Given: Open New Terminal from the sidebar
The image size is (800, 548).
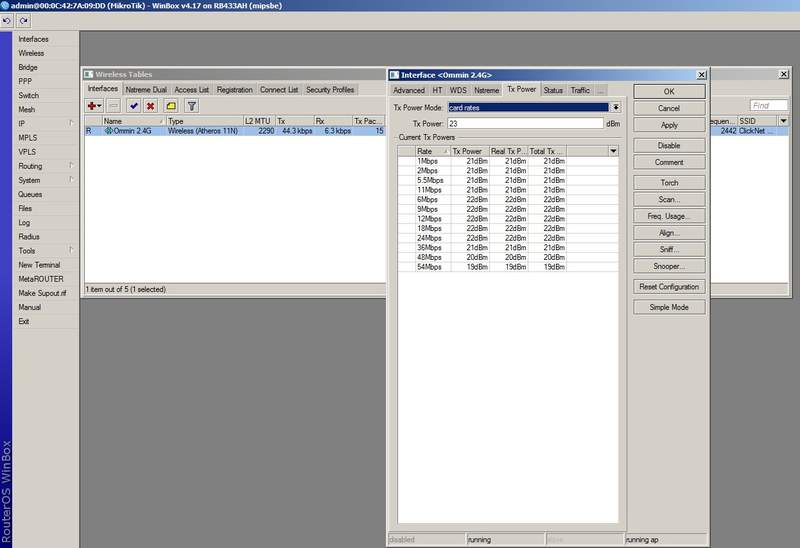Looking at the screenshot, I should (x=39, y=265).
